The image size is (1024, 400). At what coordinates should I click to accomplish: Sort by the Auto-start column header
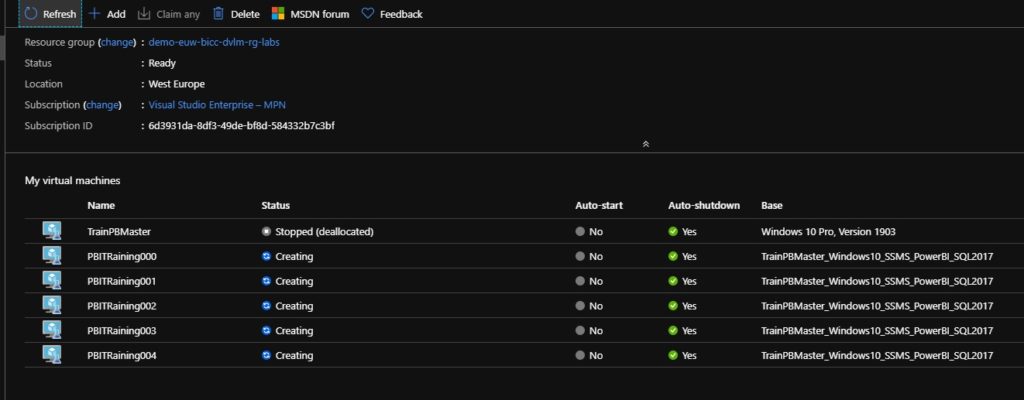[599, 205]
